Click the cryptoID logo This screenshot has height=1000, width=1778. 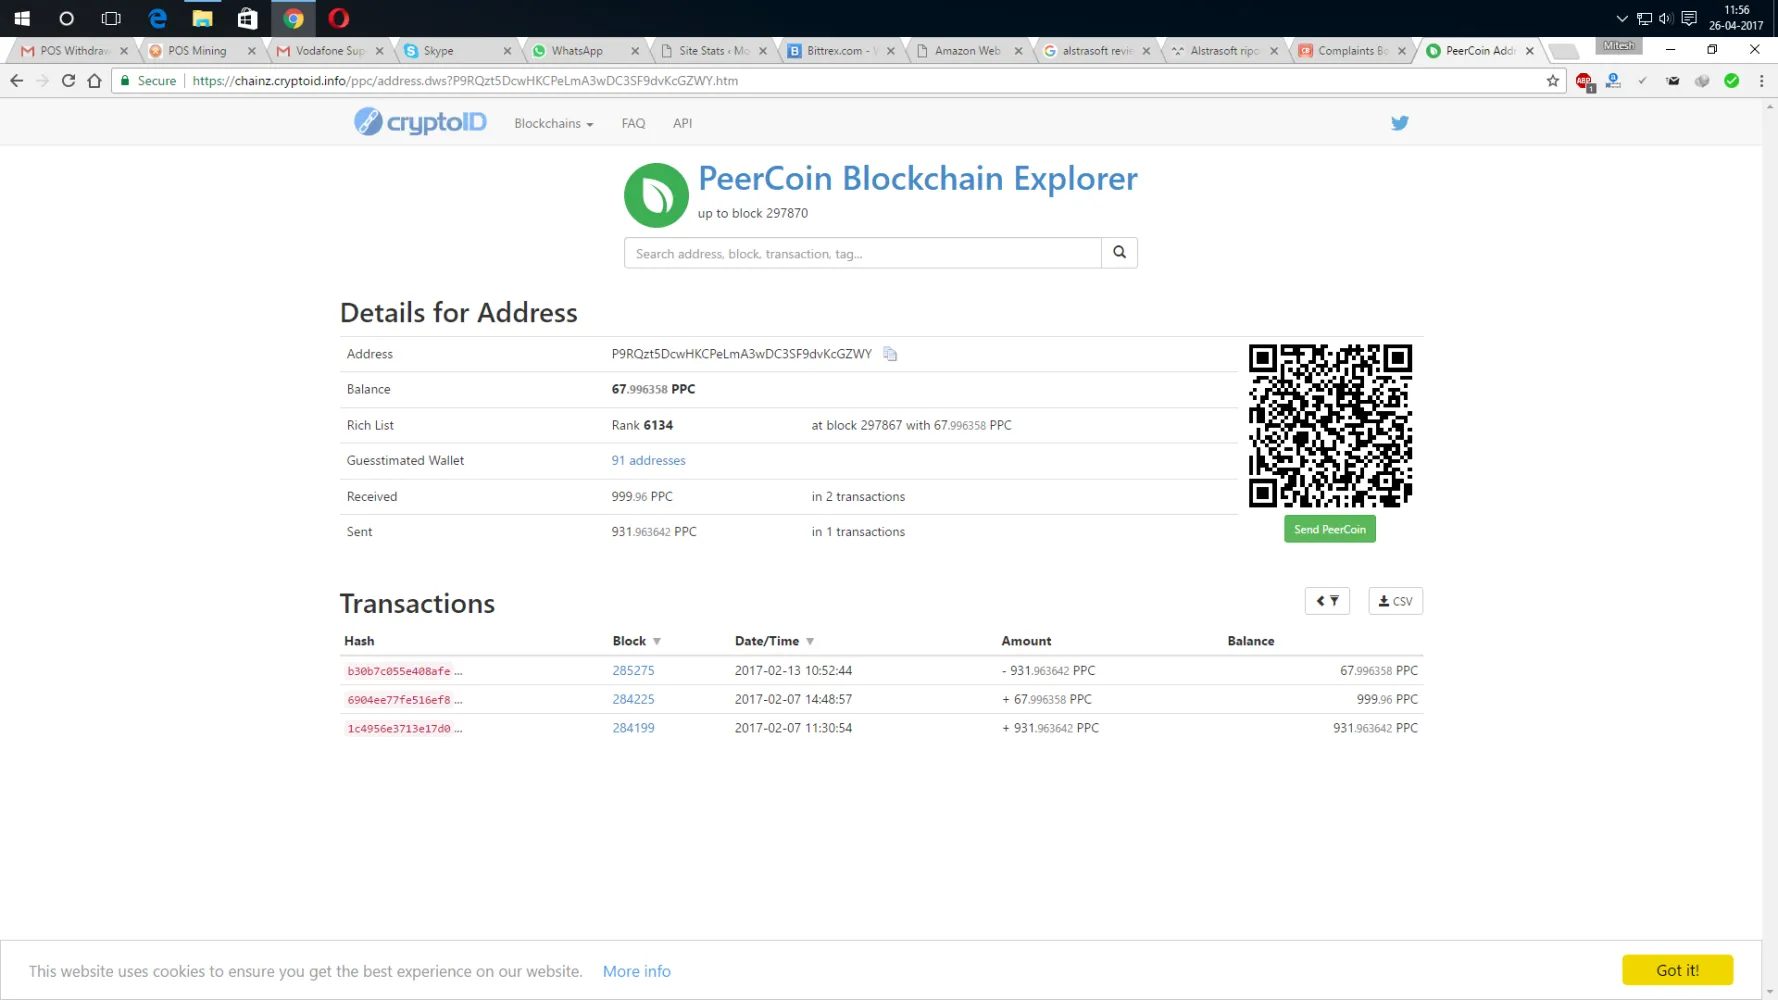(420, 122)
